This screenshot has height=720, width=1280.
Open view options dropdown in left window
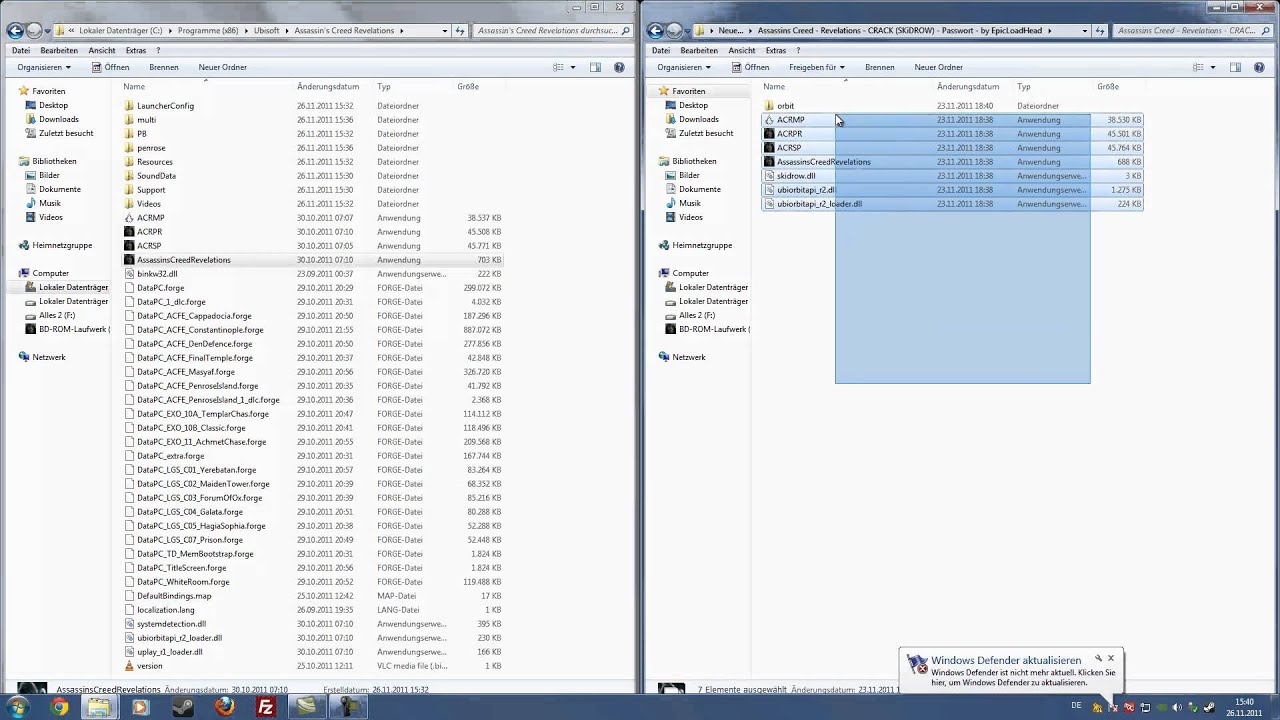tap(573, 67)
